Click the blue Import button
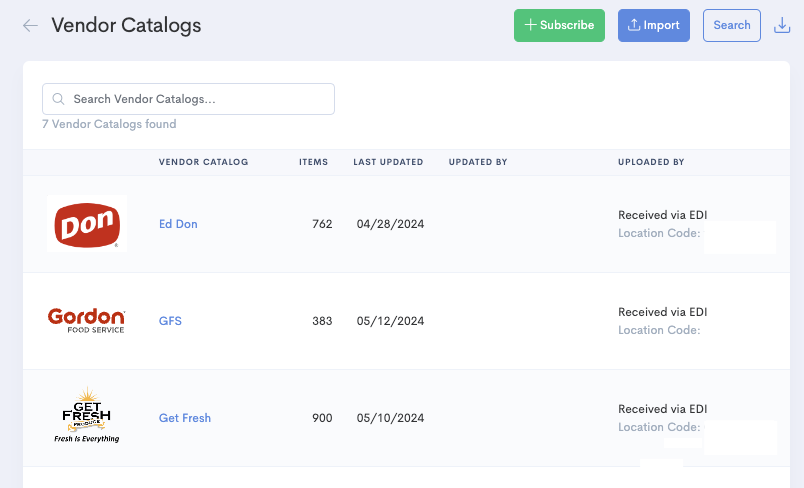The width and height of the screenshot is (804, 488). pos(654,26)
